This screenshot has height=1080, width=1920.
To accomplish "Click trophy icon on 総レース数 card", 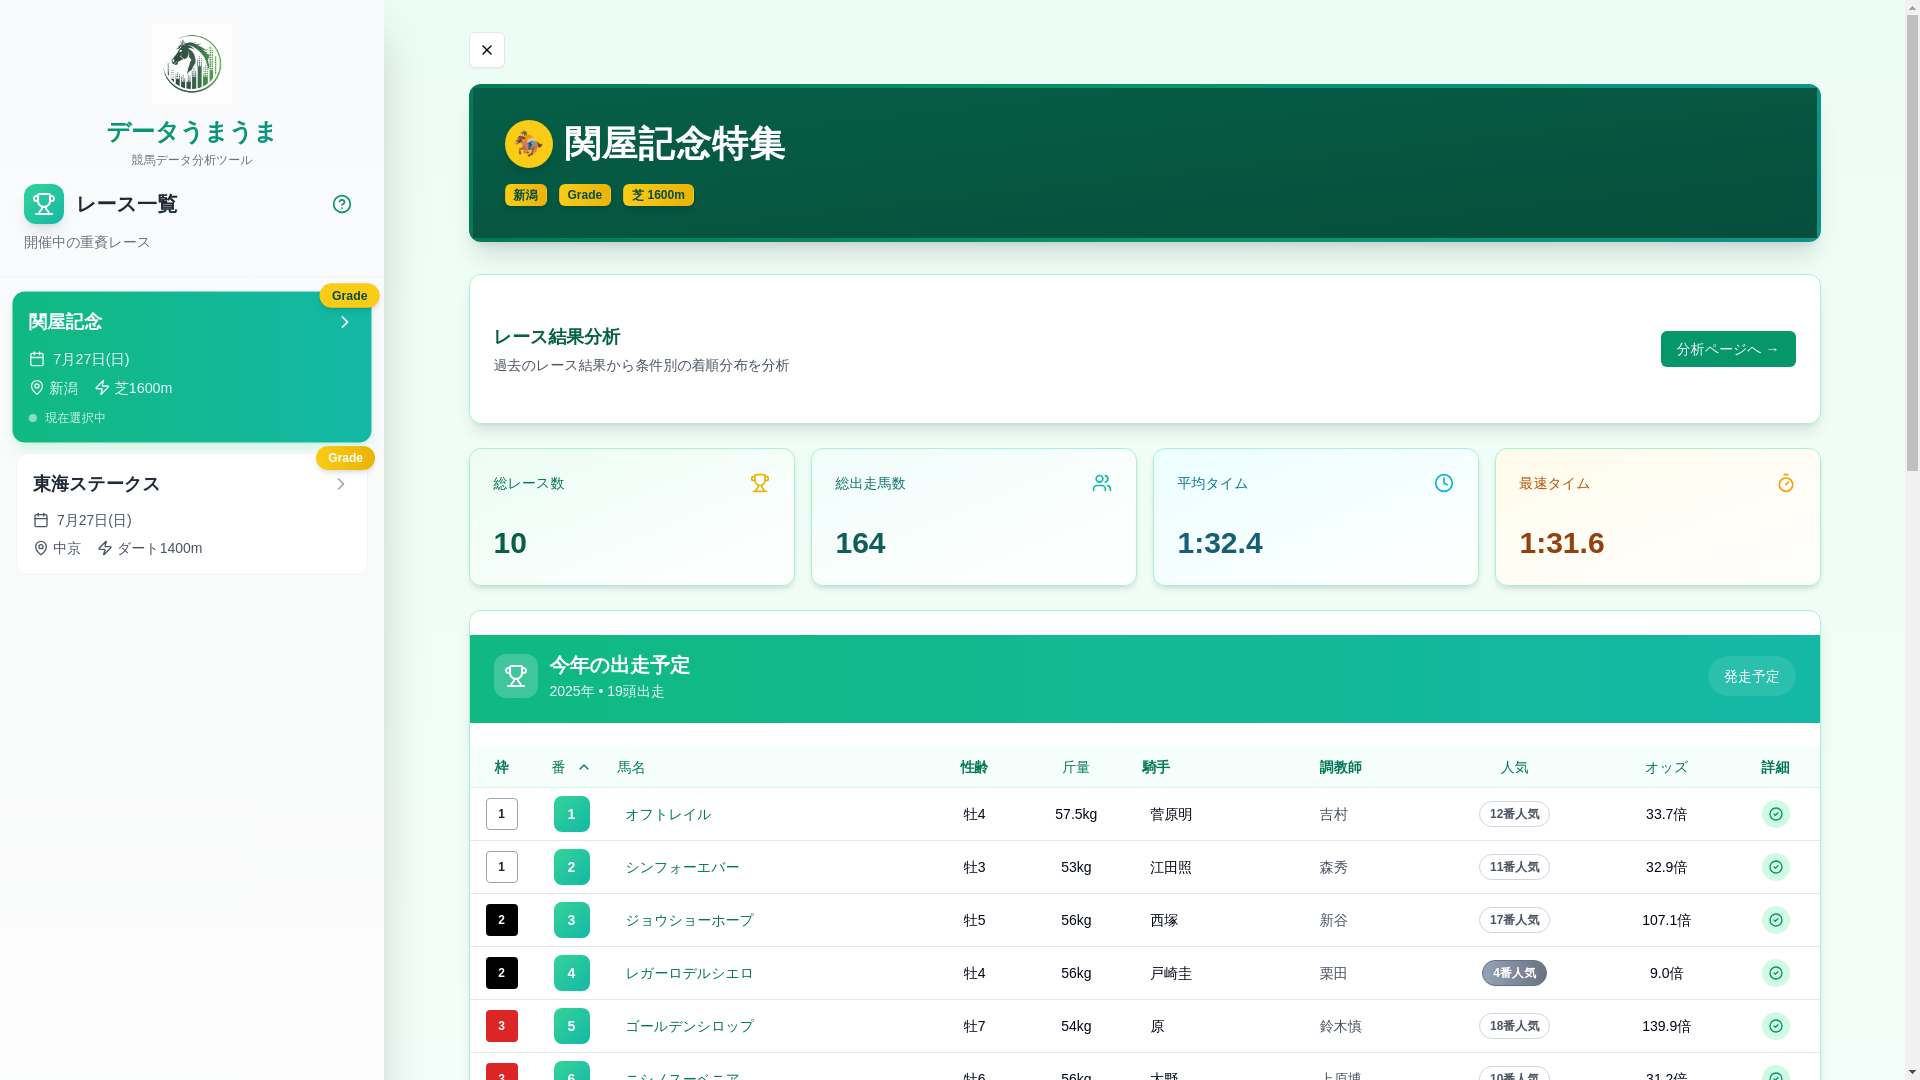I will click(x=760, y=483).
